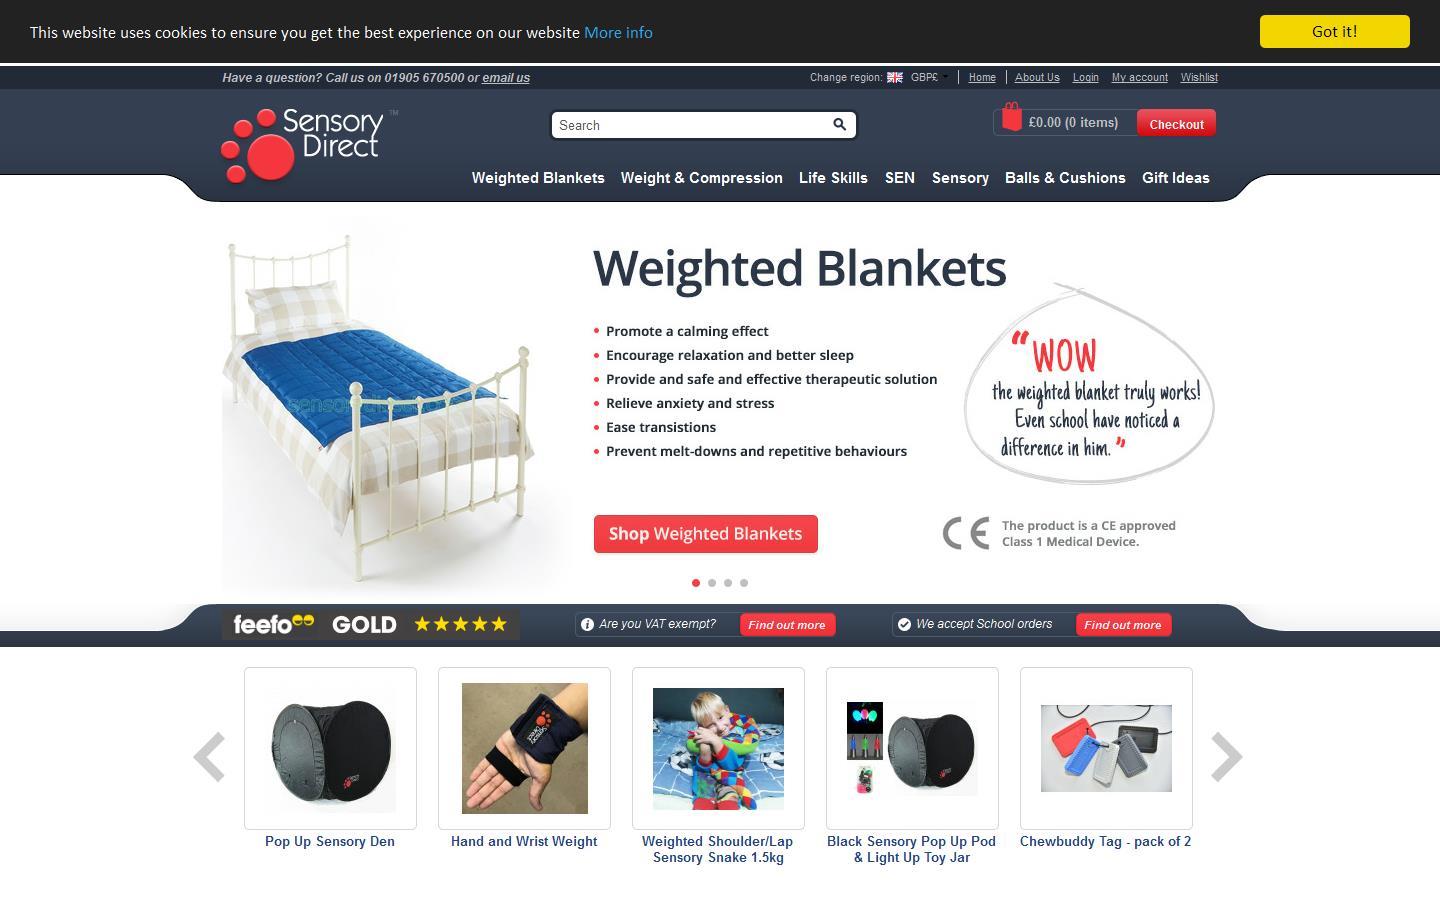
Task: Expand the Weight & Compression menu
Action: [x=702, y=178]
